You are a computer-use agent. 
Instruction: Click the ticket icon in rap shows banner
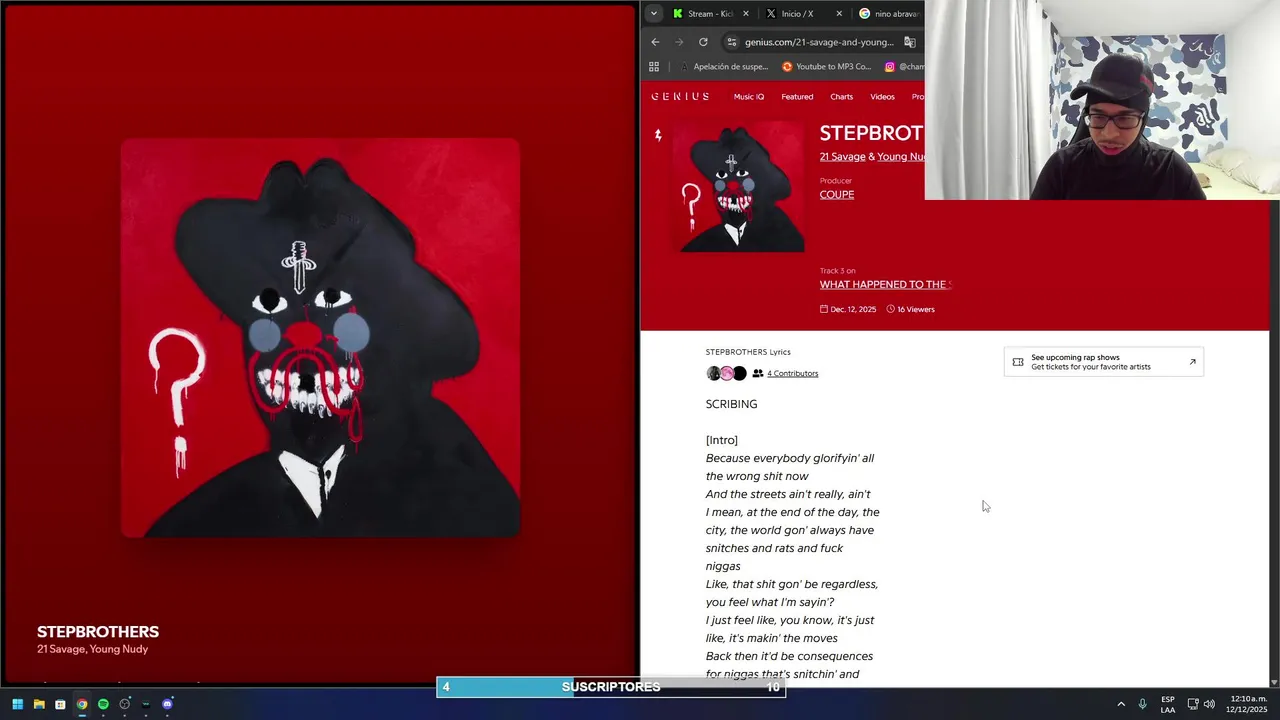click(1018, 362)
